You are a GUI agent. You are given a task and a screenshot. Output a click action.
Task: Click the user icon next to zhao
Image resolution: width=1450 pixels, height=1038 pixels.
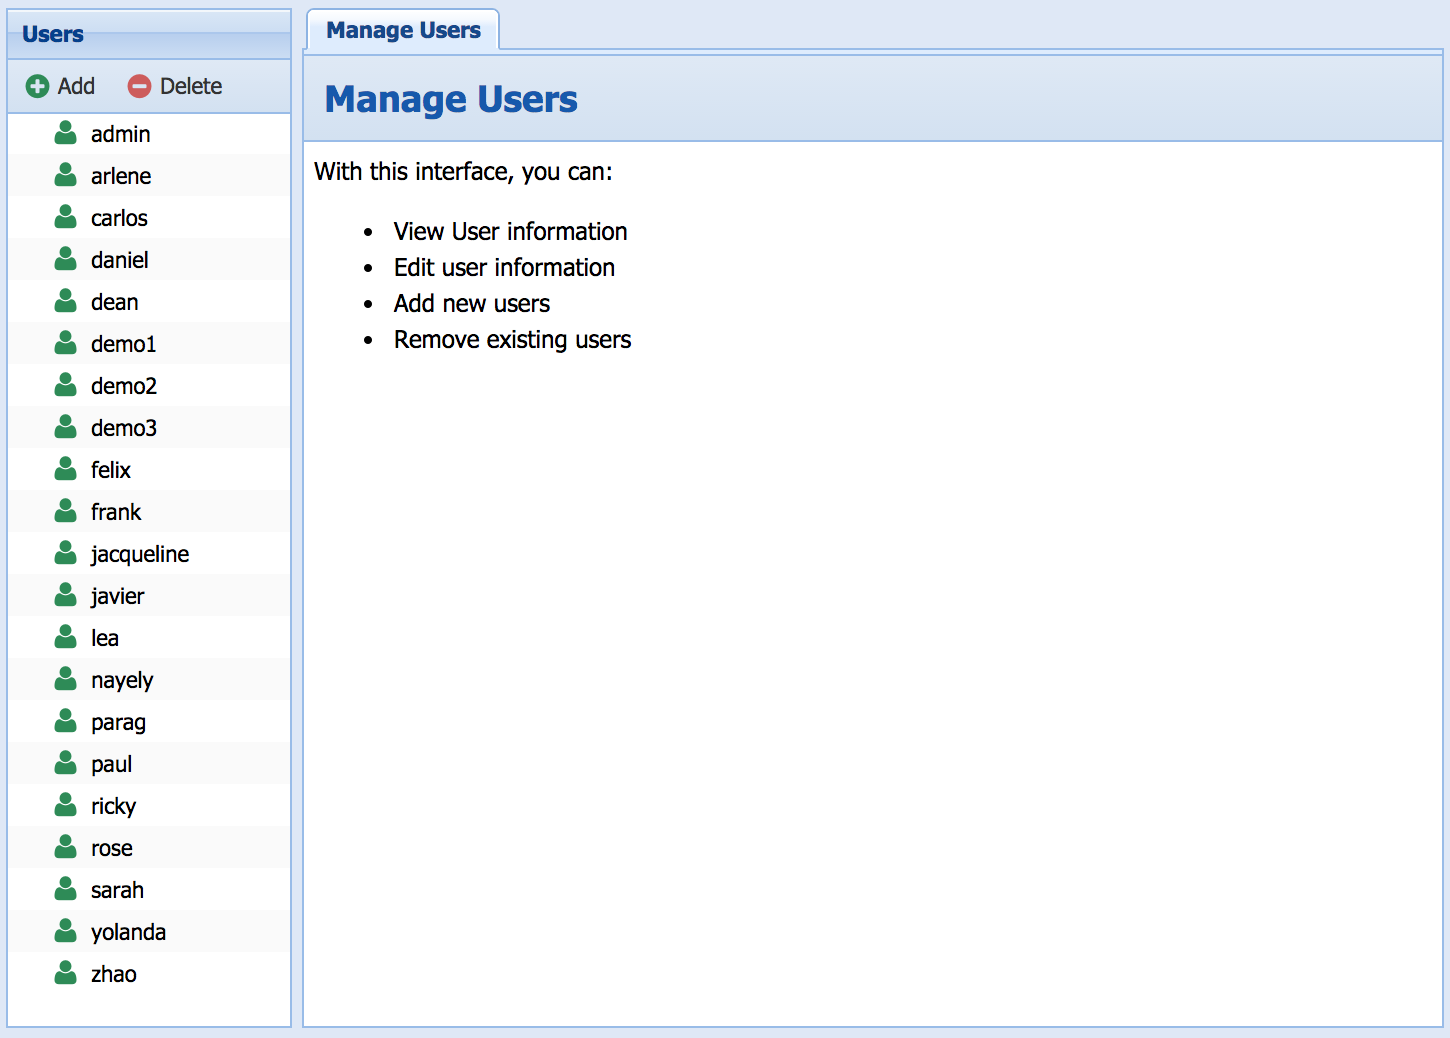click(66, 973)
